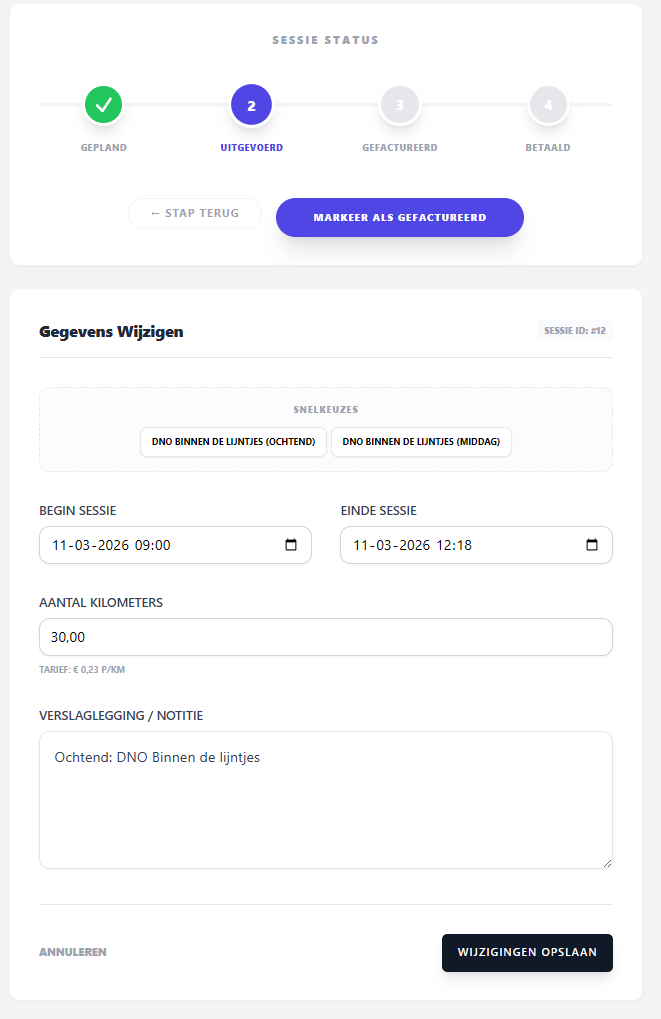Click into Verslaglegging / Notitie textarea
This screenshot has height=1019, width=661.
click(x=325, y=800)
